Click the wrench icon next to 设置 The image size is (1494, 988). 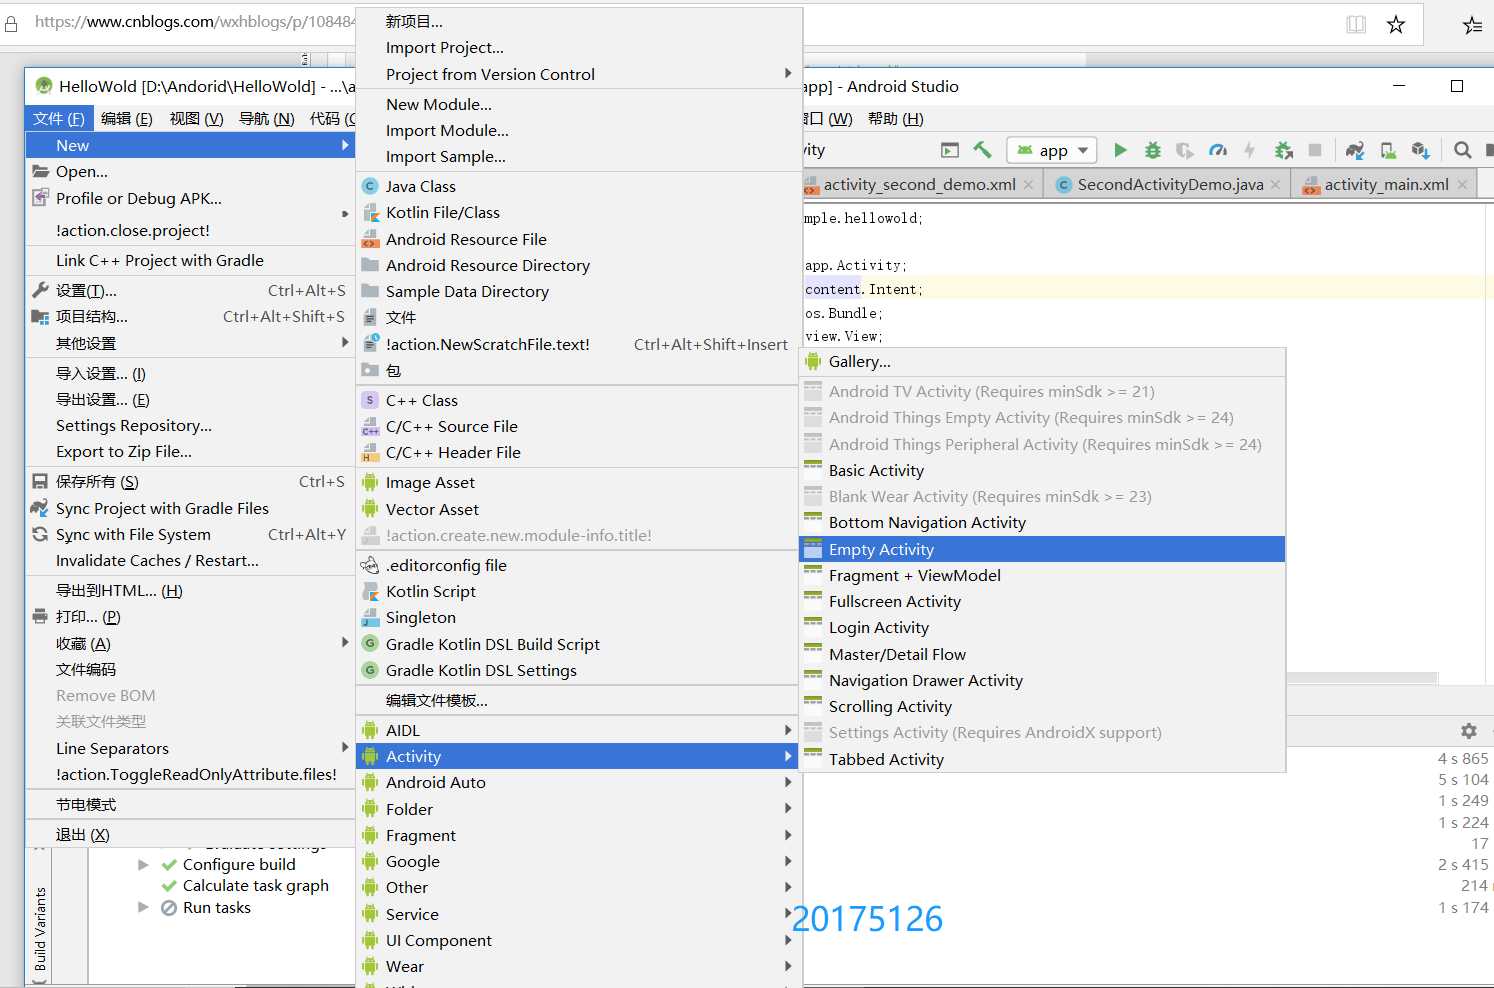pos(40,290)
